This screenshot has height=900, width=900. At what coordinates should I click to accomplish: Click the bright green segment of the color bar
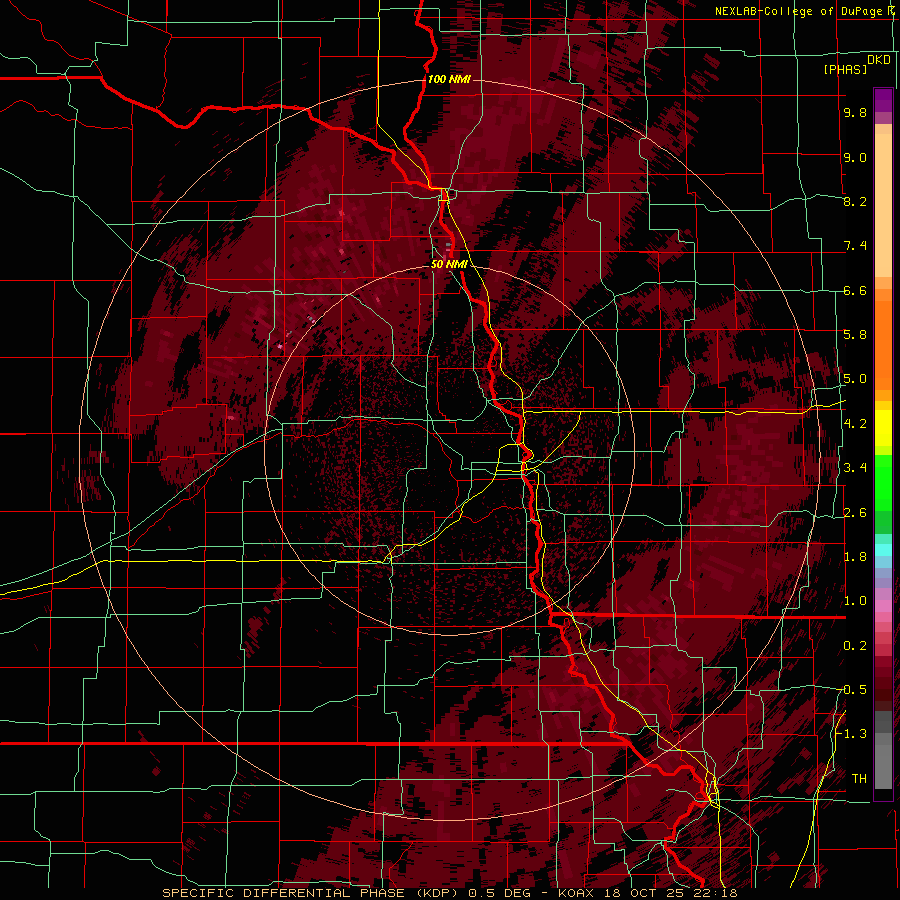[x=883, y=482]
